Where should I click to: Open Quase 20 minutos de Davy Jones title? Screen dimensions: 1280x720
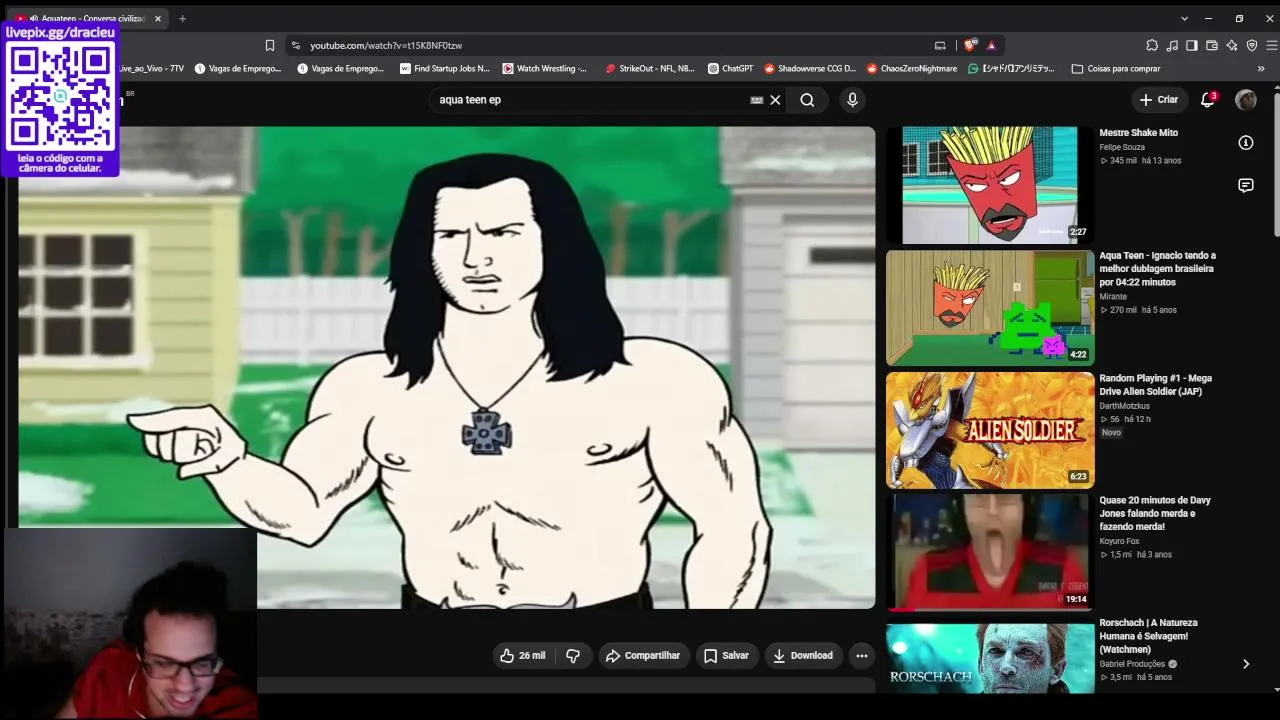point(1155,513)
